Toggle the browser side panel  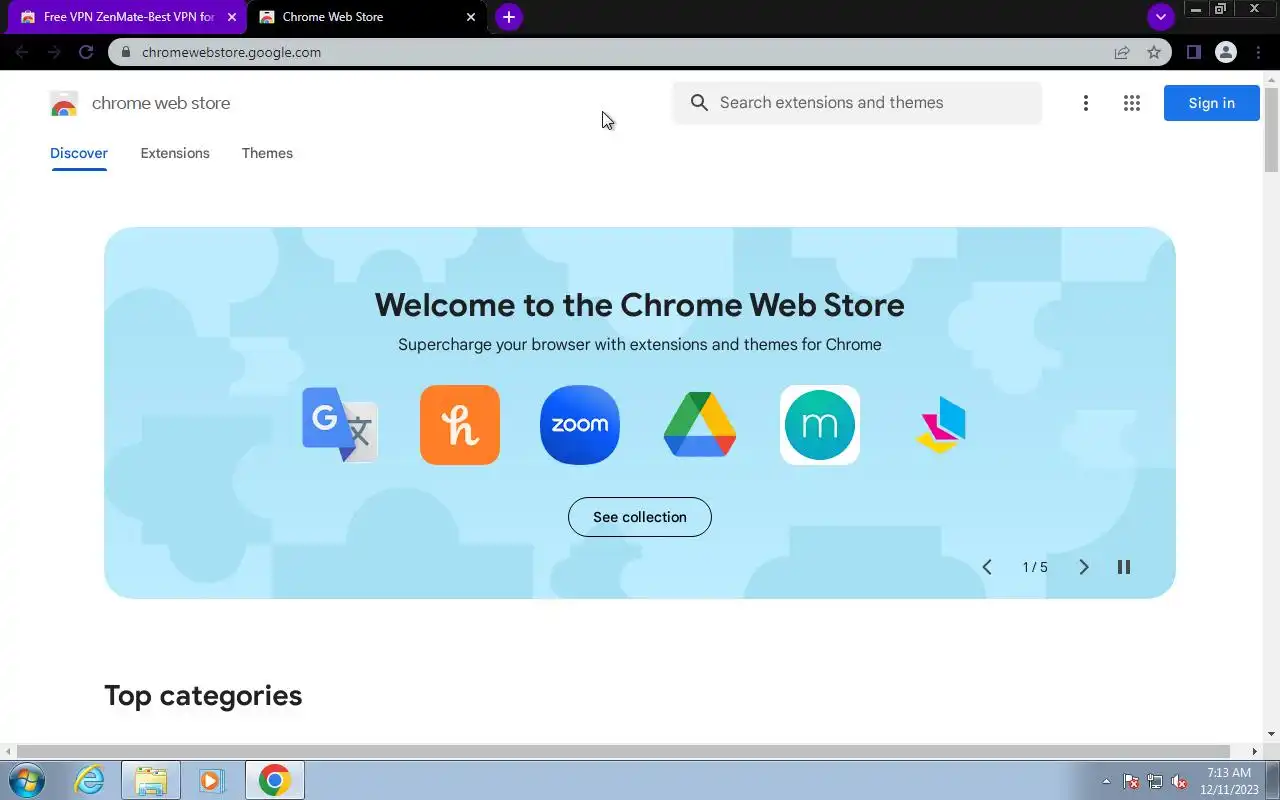point(1194,52)
